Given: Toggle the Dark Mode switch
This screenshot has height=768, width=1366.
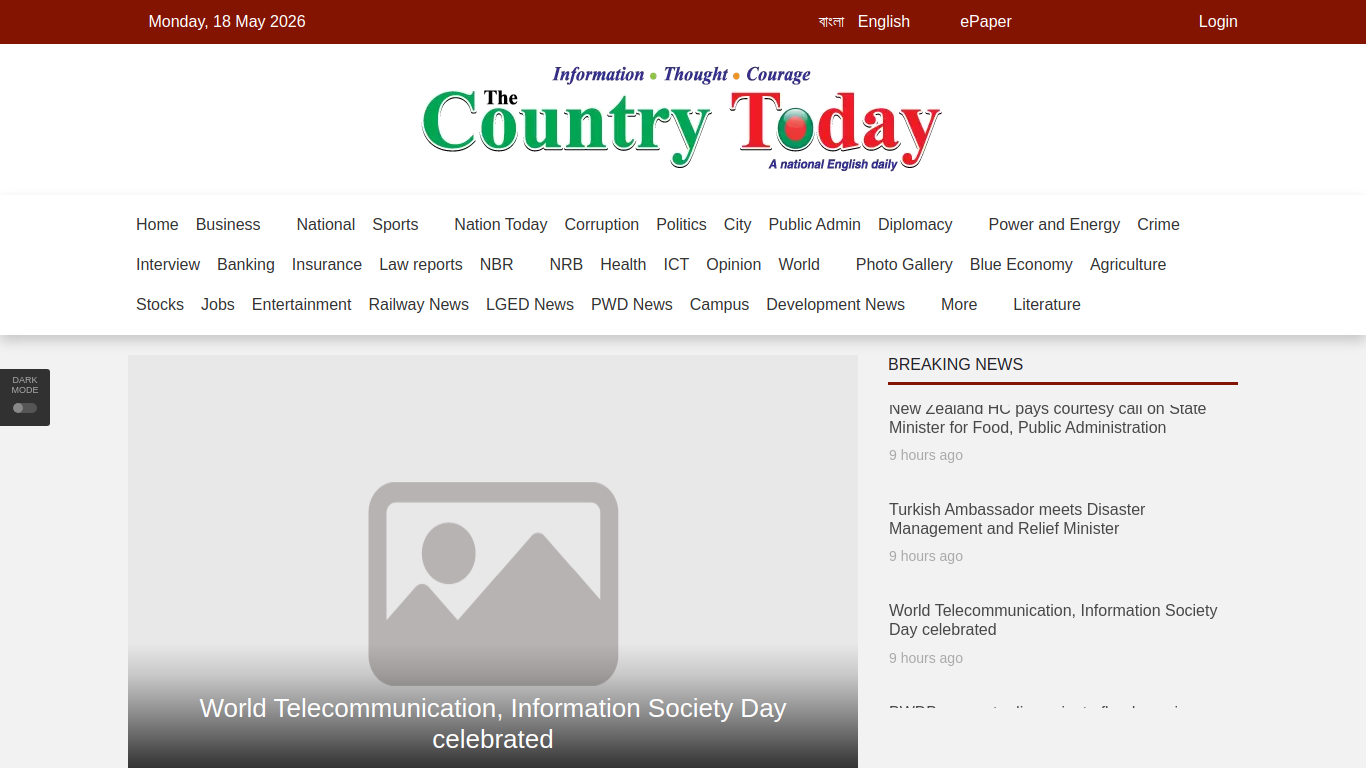Looking at the screenshot, I should pos(25,408).
